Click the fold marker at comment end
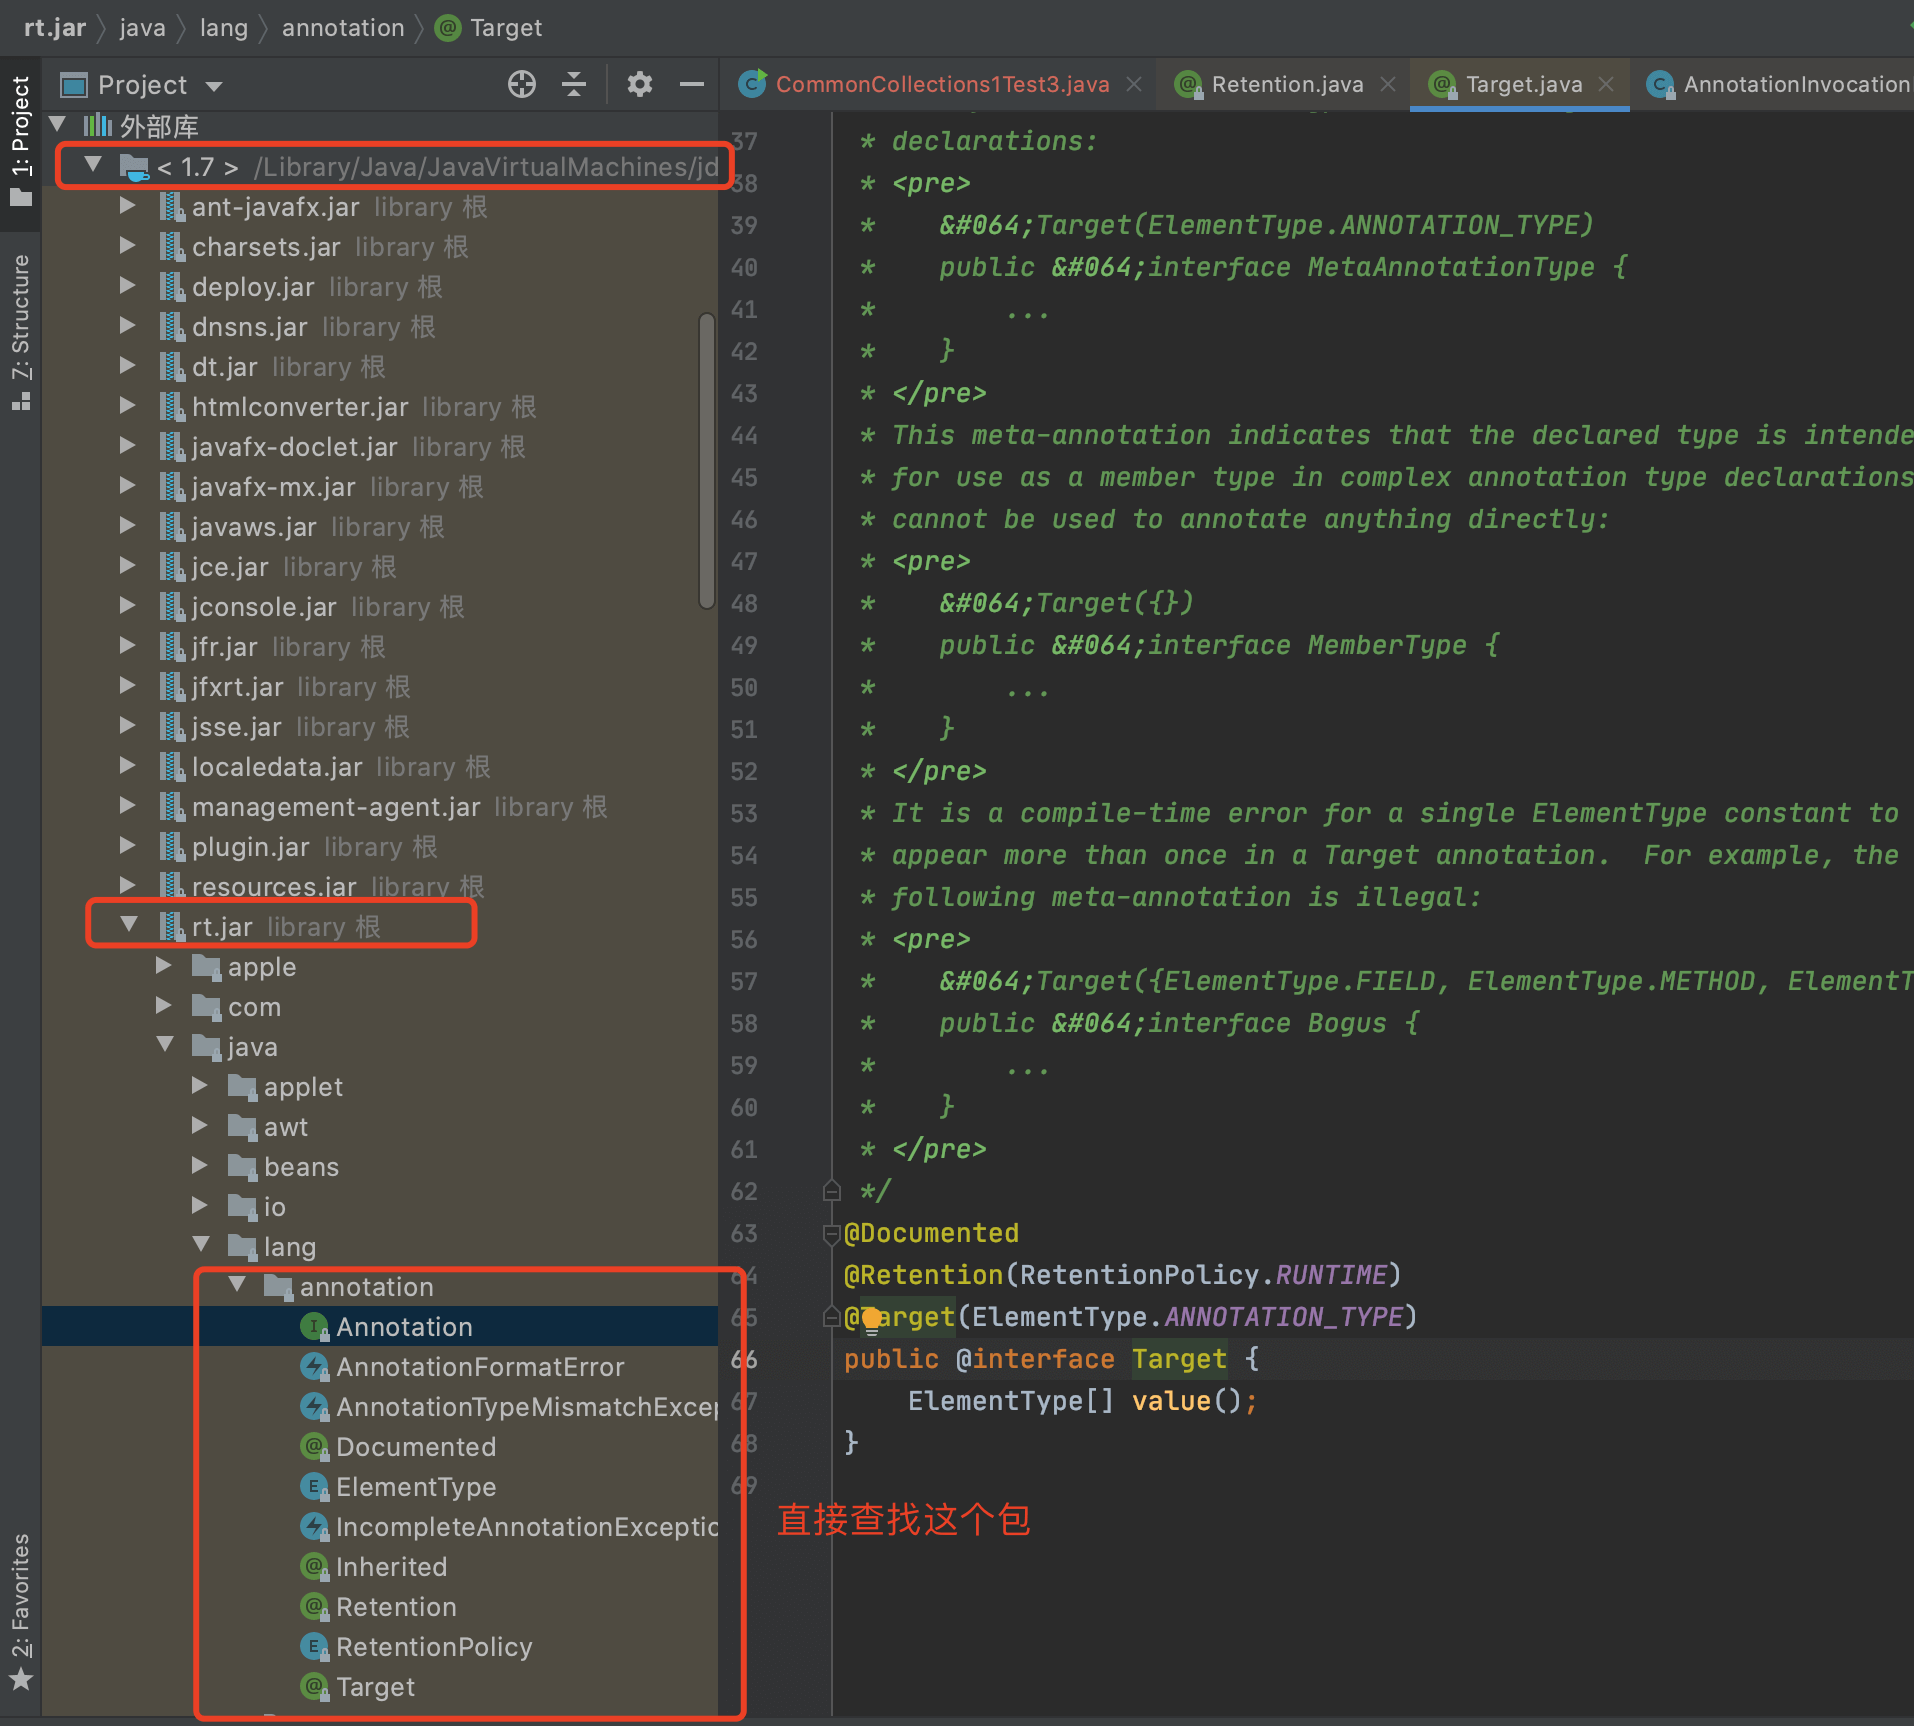 [831, 1191]
